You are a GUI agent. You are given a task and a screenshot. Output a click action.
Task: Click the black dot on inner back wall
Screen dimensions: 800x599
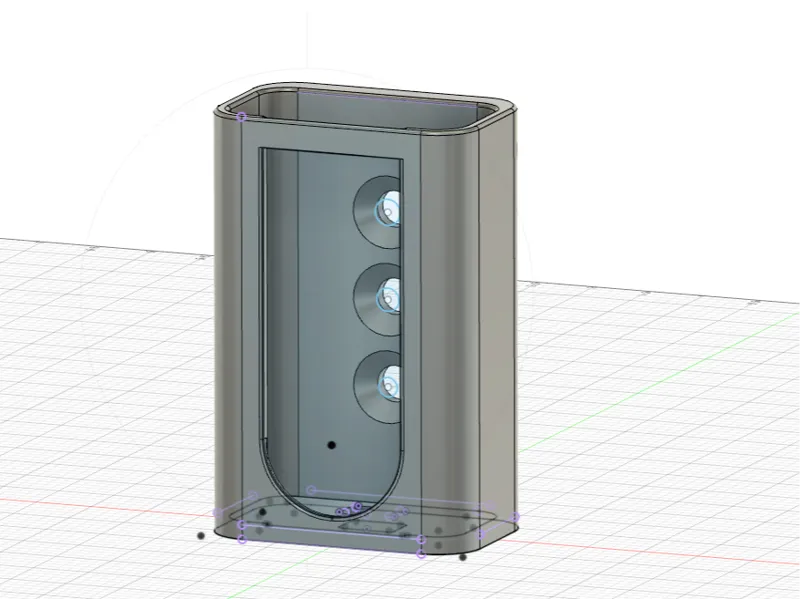tap(332, 445)
